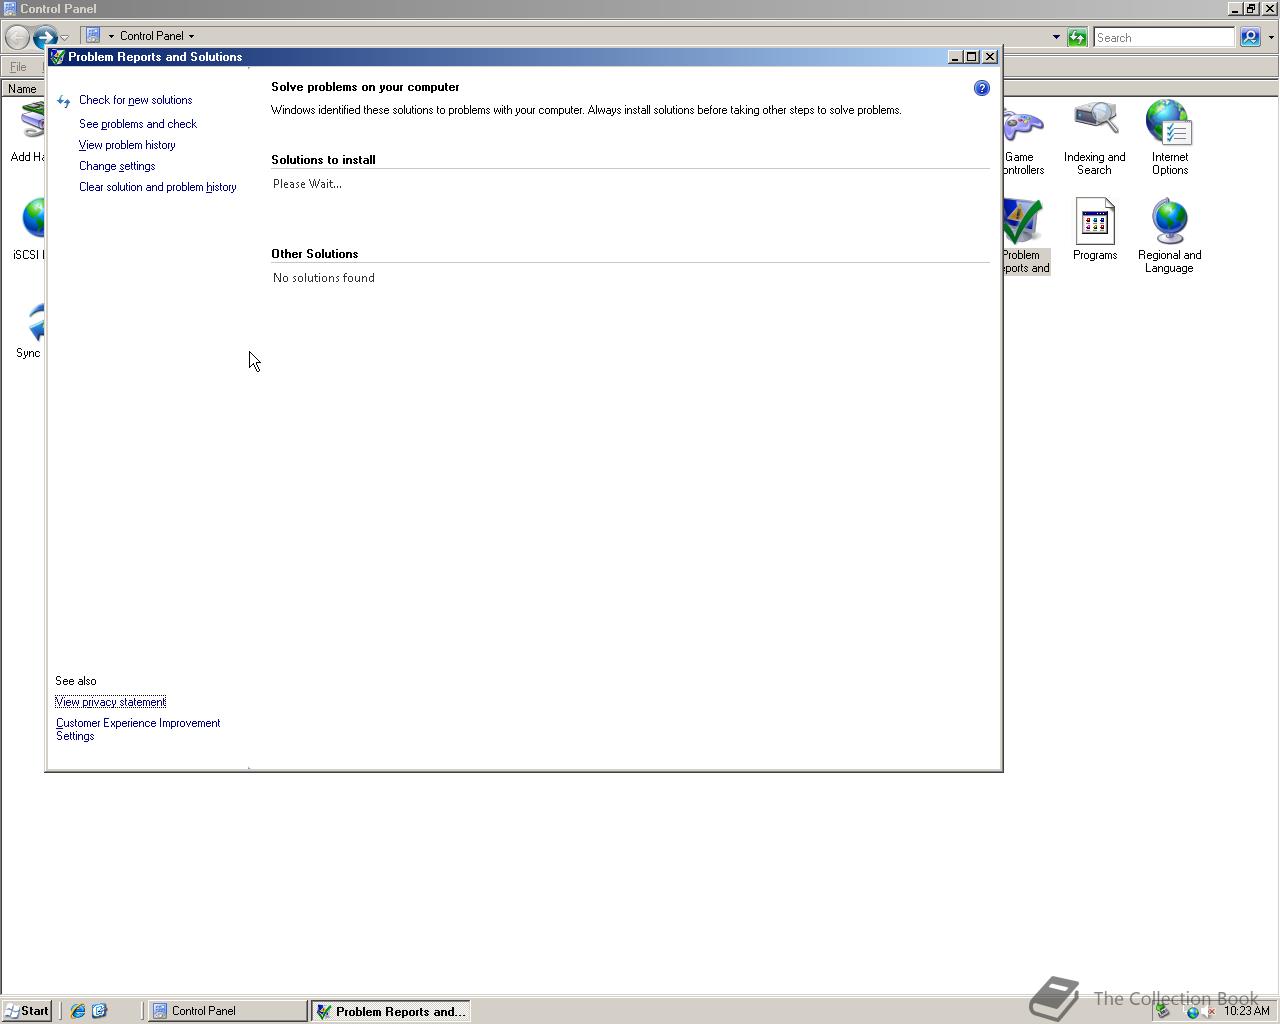Click the clock in the system tray
The width and height of the screenshot is (1280, 1024).
tap(1246, 1011)
